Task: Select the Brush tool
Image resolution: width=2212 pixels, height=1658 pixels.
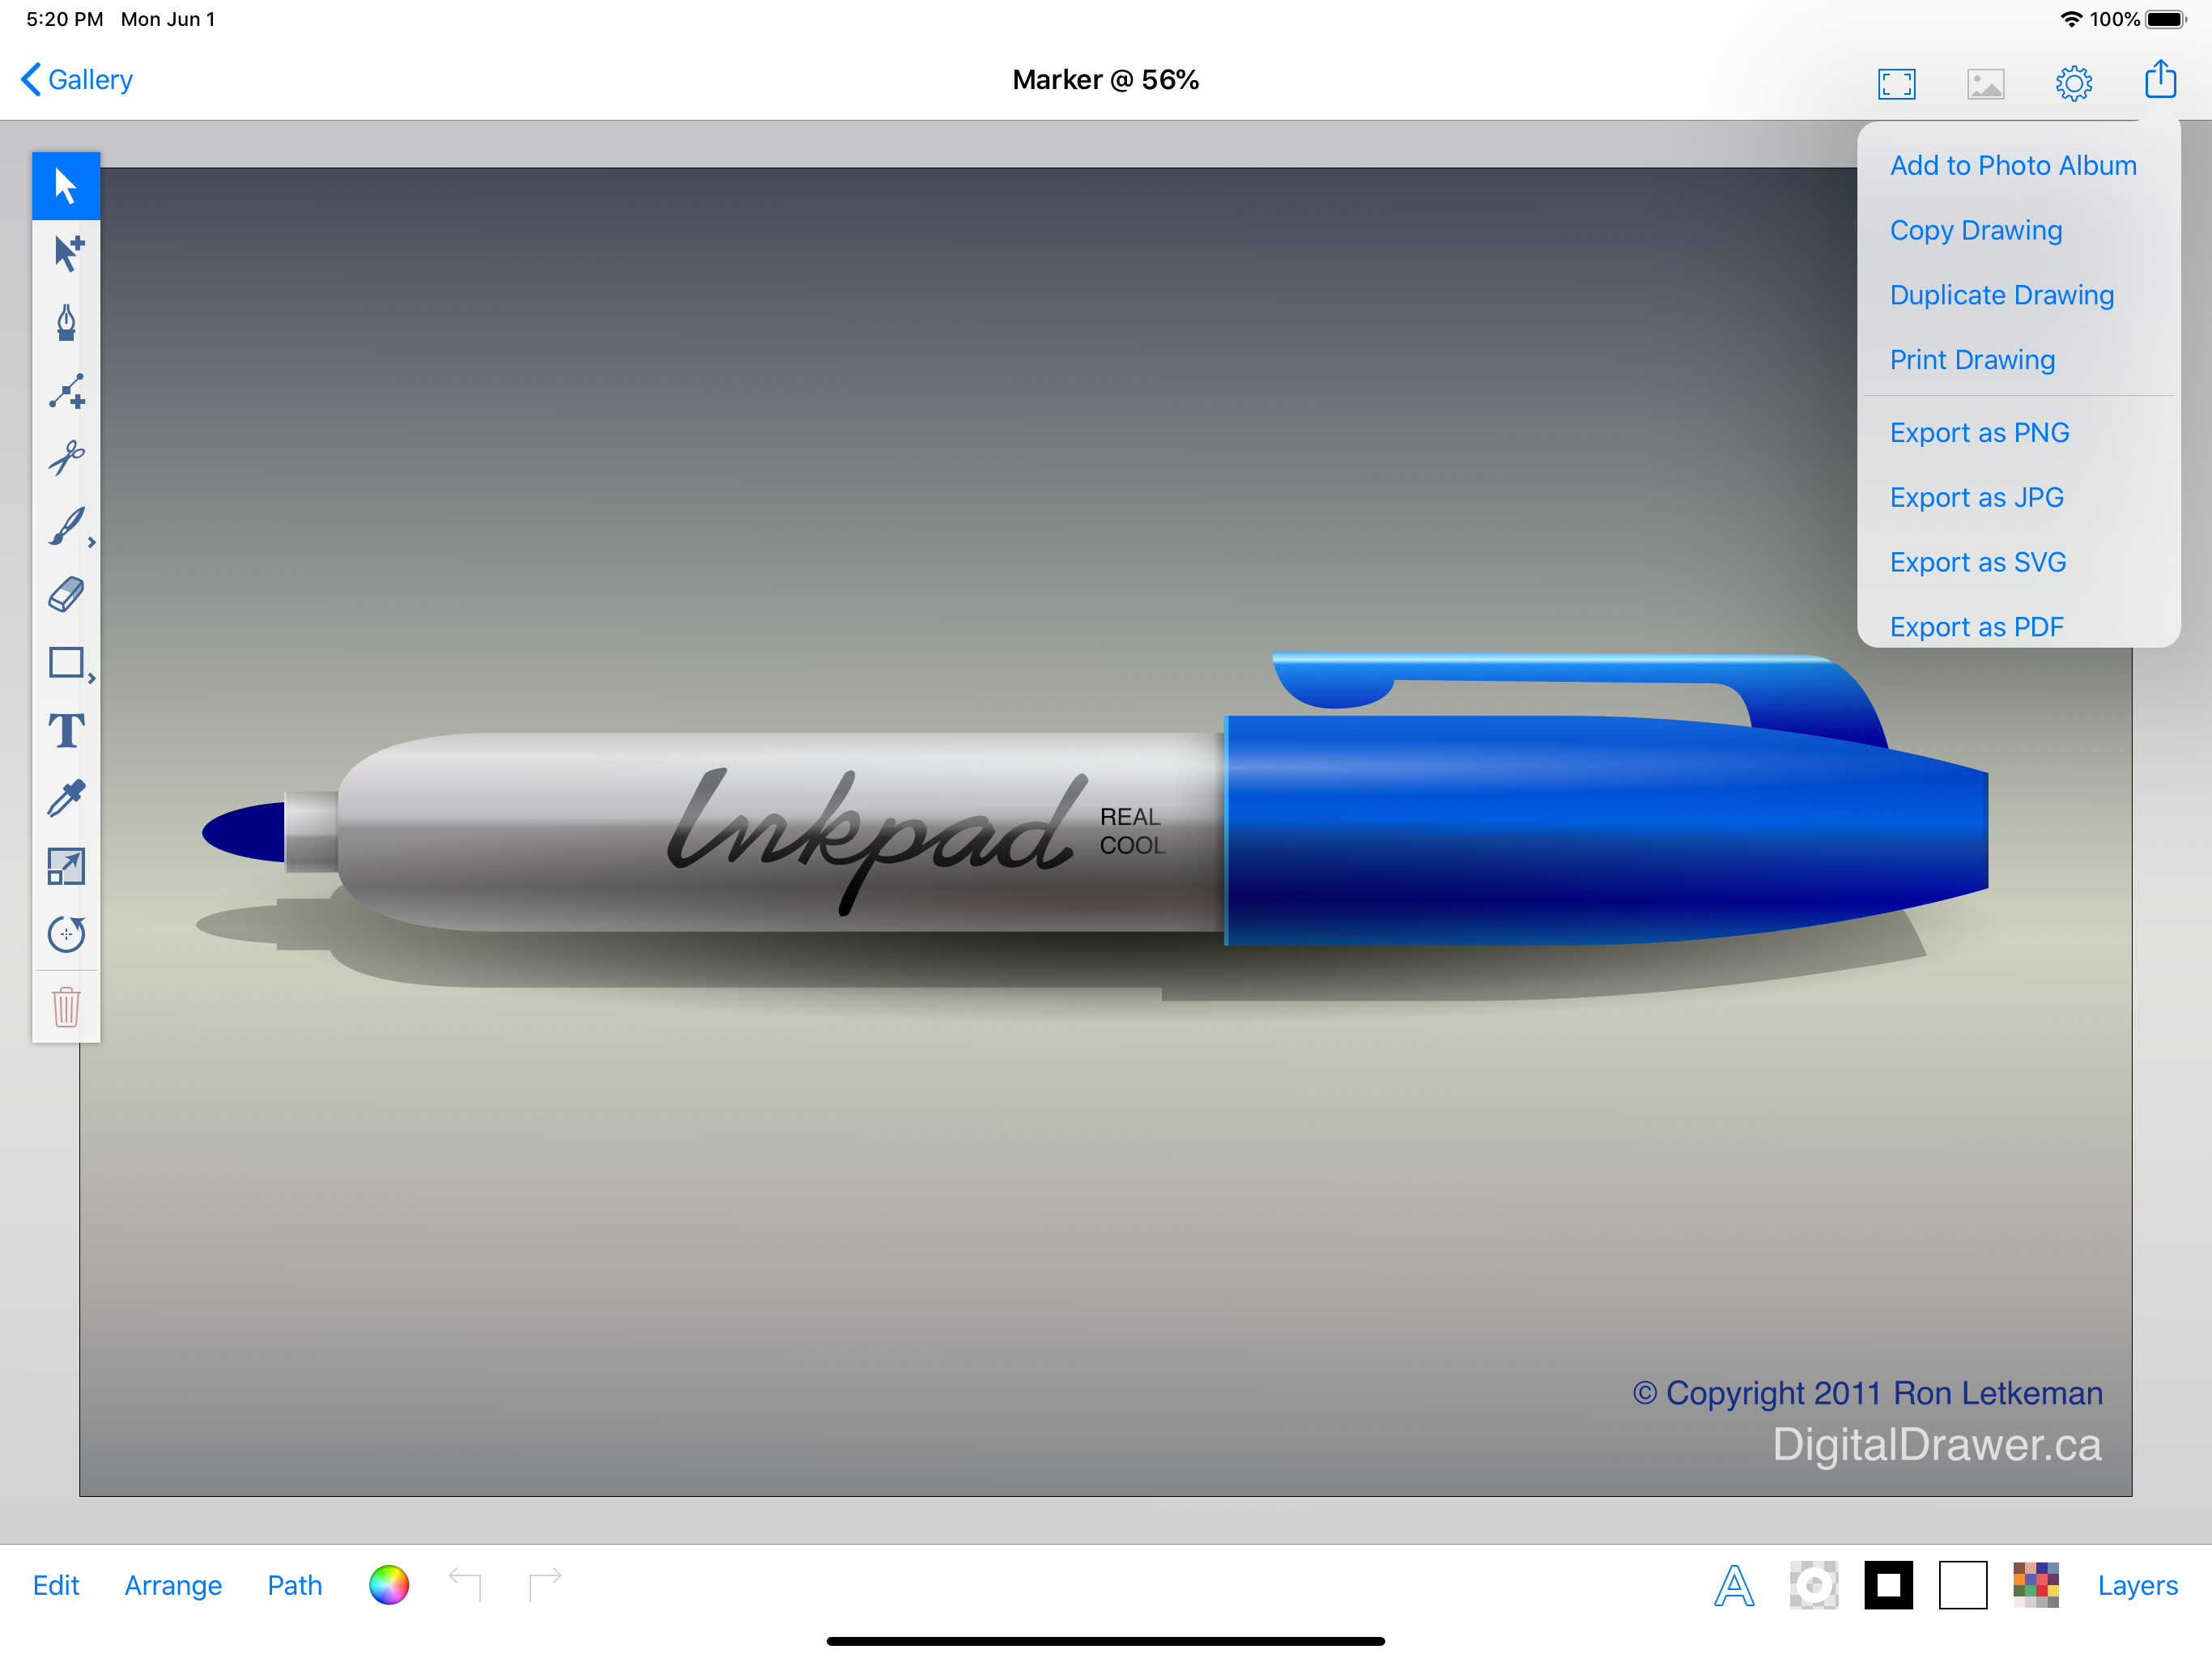Action: point(66,527)
